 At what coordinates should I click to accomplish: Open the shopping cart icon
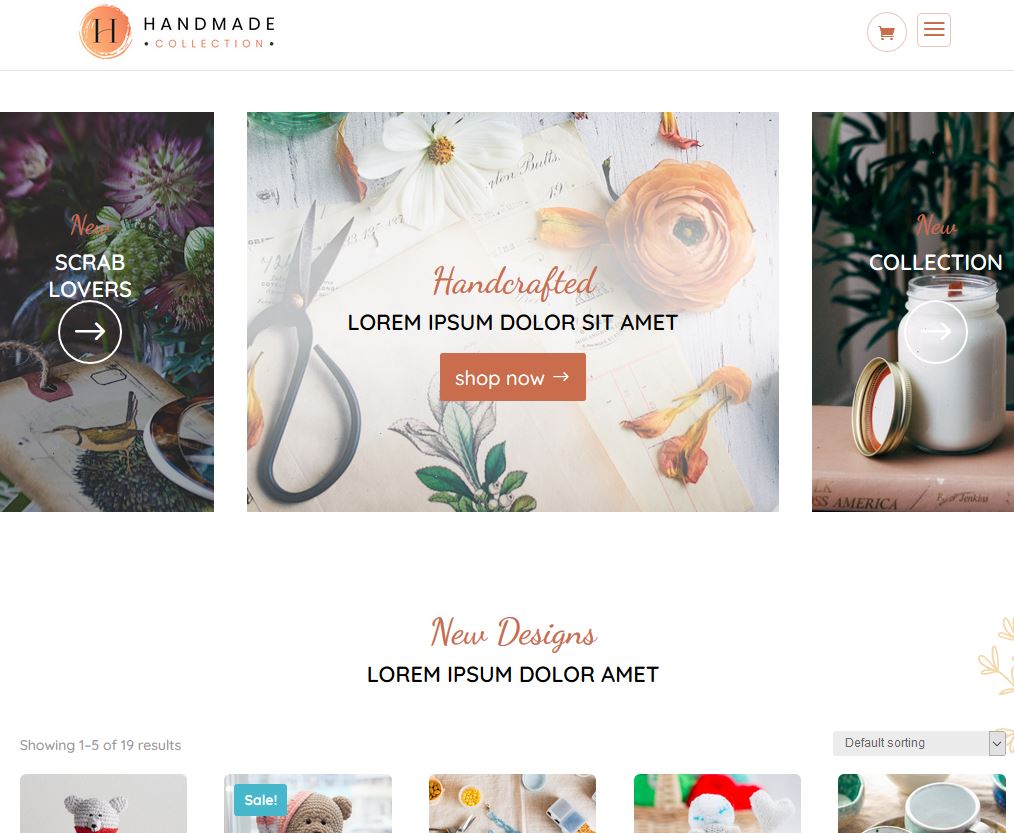coord(886,32)
